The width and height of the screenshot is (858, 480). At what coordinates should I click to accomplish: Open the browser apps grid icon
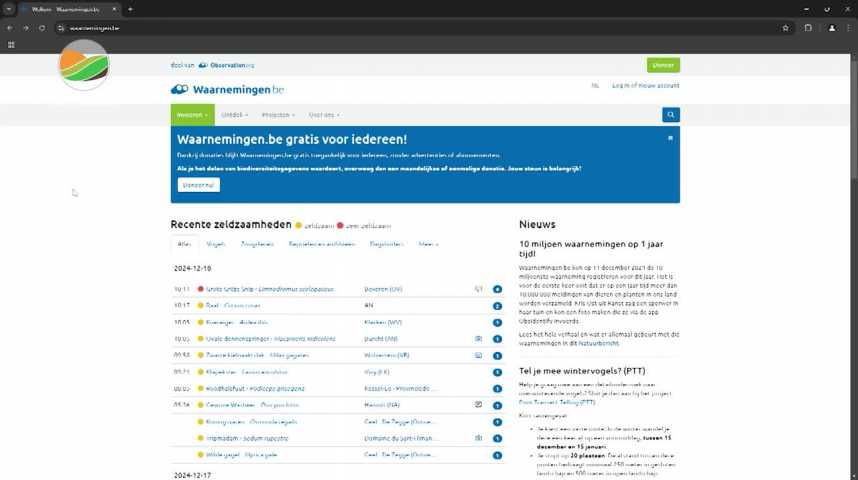[x=11, y=44]
